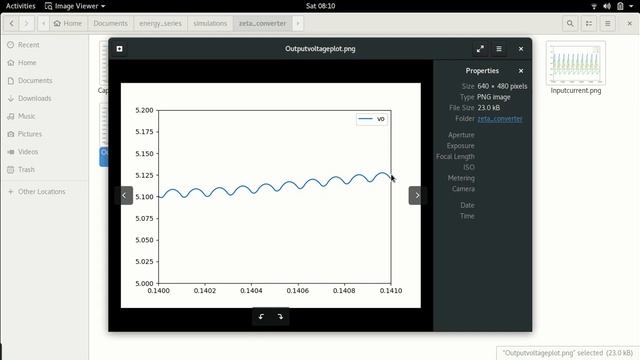Open Other Locations in the sidebar
640x360 pixels.
44,191
